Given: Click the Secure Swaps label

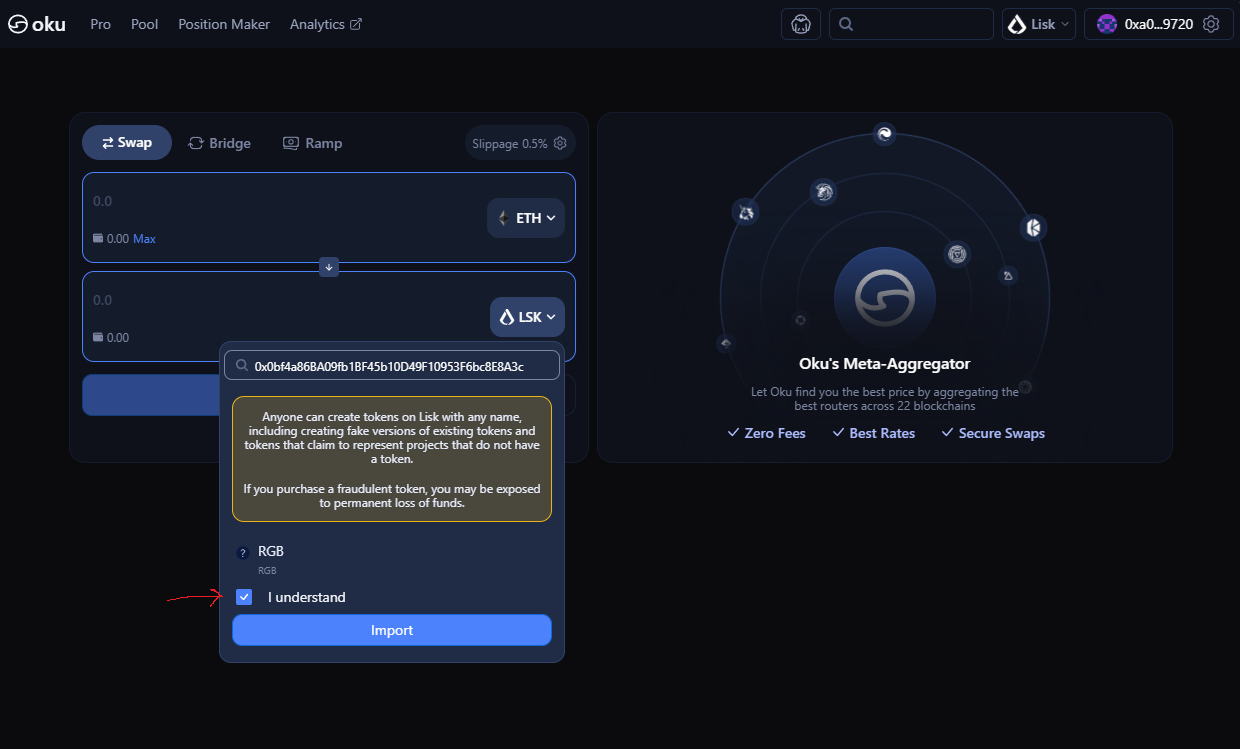Looking at the screenshot, I should (993, 433).
